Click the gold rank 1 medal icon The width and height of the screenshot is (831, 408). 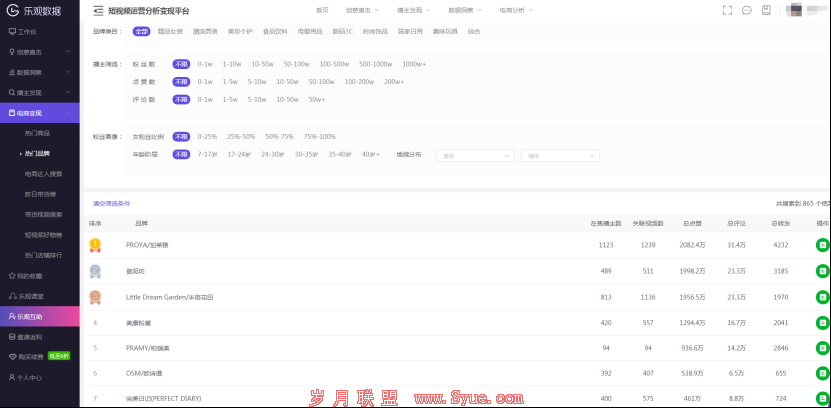pyautogui.click(x=95, y=245)
